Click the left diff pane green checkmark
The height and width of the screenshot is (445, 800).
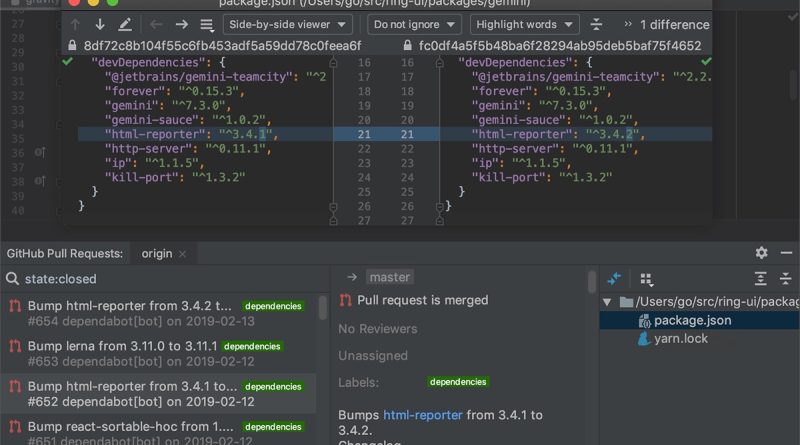[x=67, y=62]
